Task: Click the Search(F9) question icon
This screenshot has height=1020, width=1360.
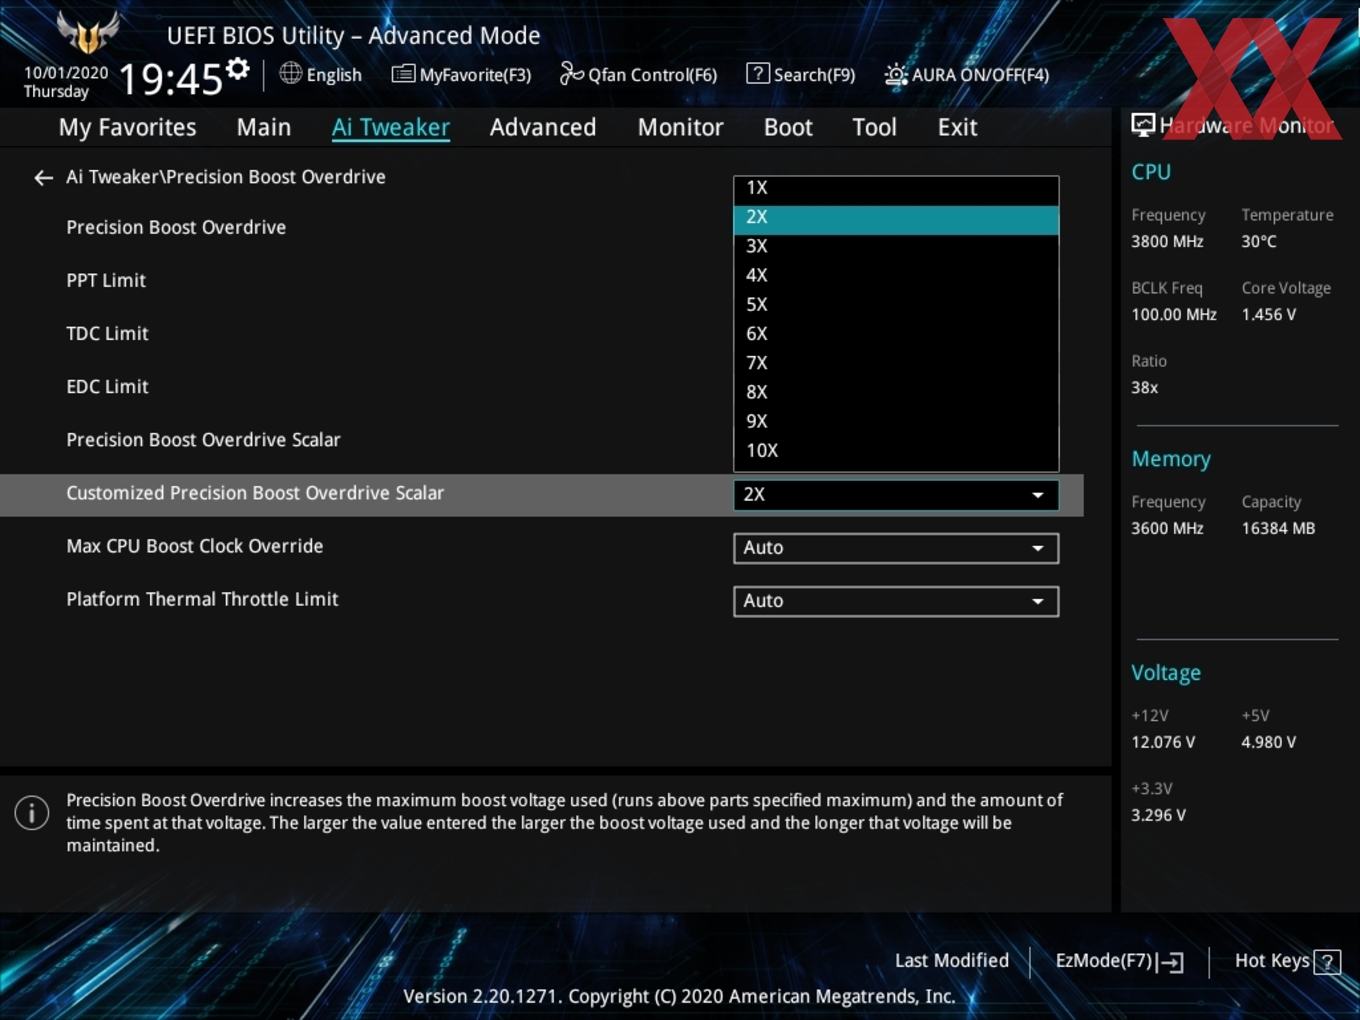Action: tap(758, 73)
